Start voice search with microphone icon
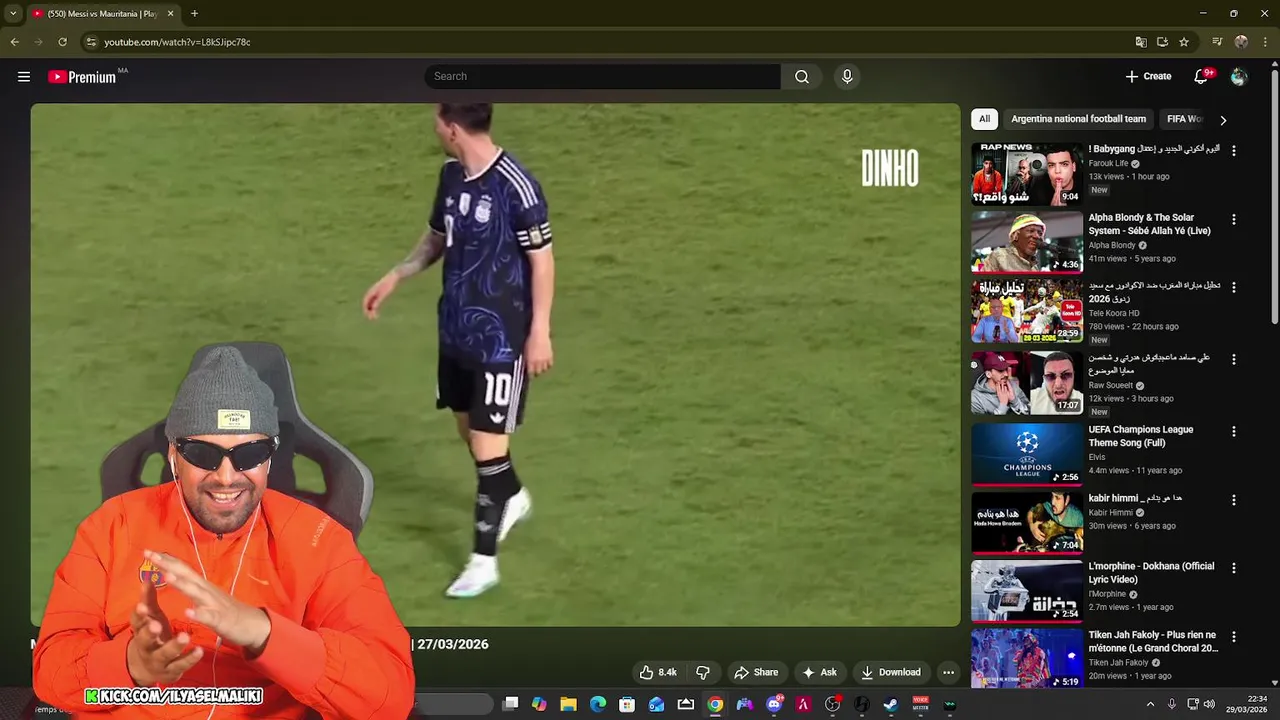This screenshot has height=720, width=1280. pos(847,77)
